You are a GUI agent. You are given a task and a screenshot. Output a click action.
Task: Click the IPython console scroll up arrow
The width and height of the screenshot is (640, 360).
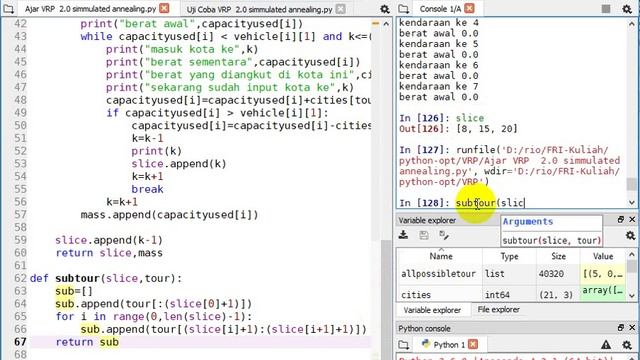(631, 24)
